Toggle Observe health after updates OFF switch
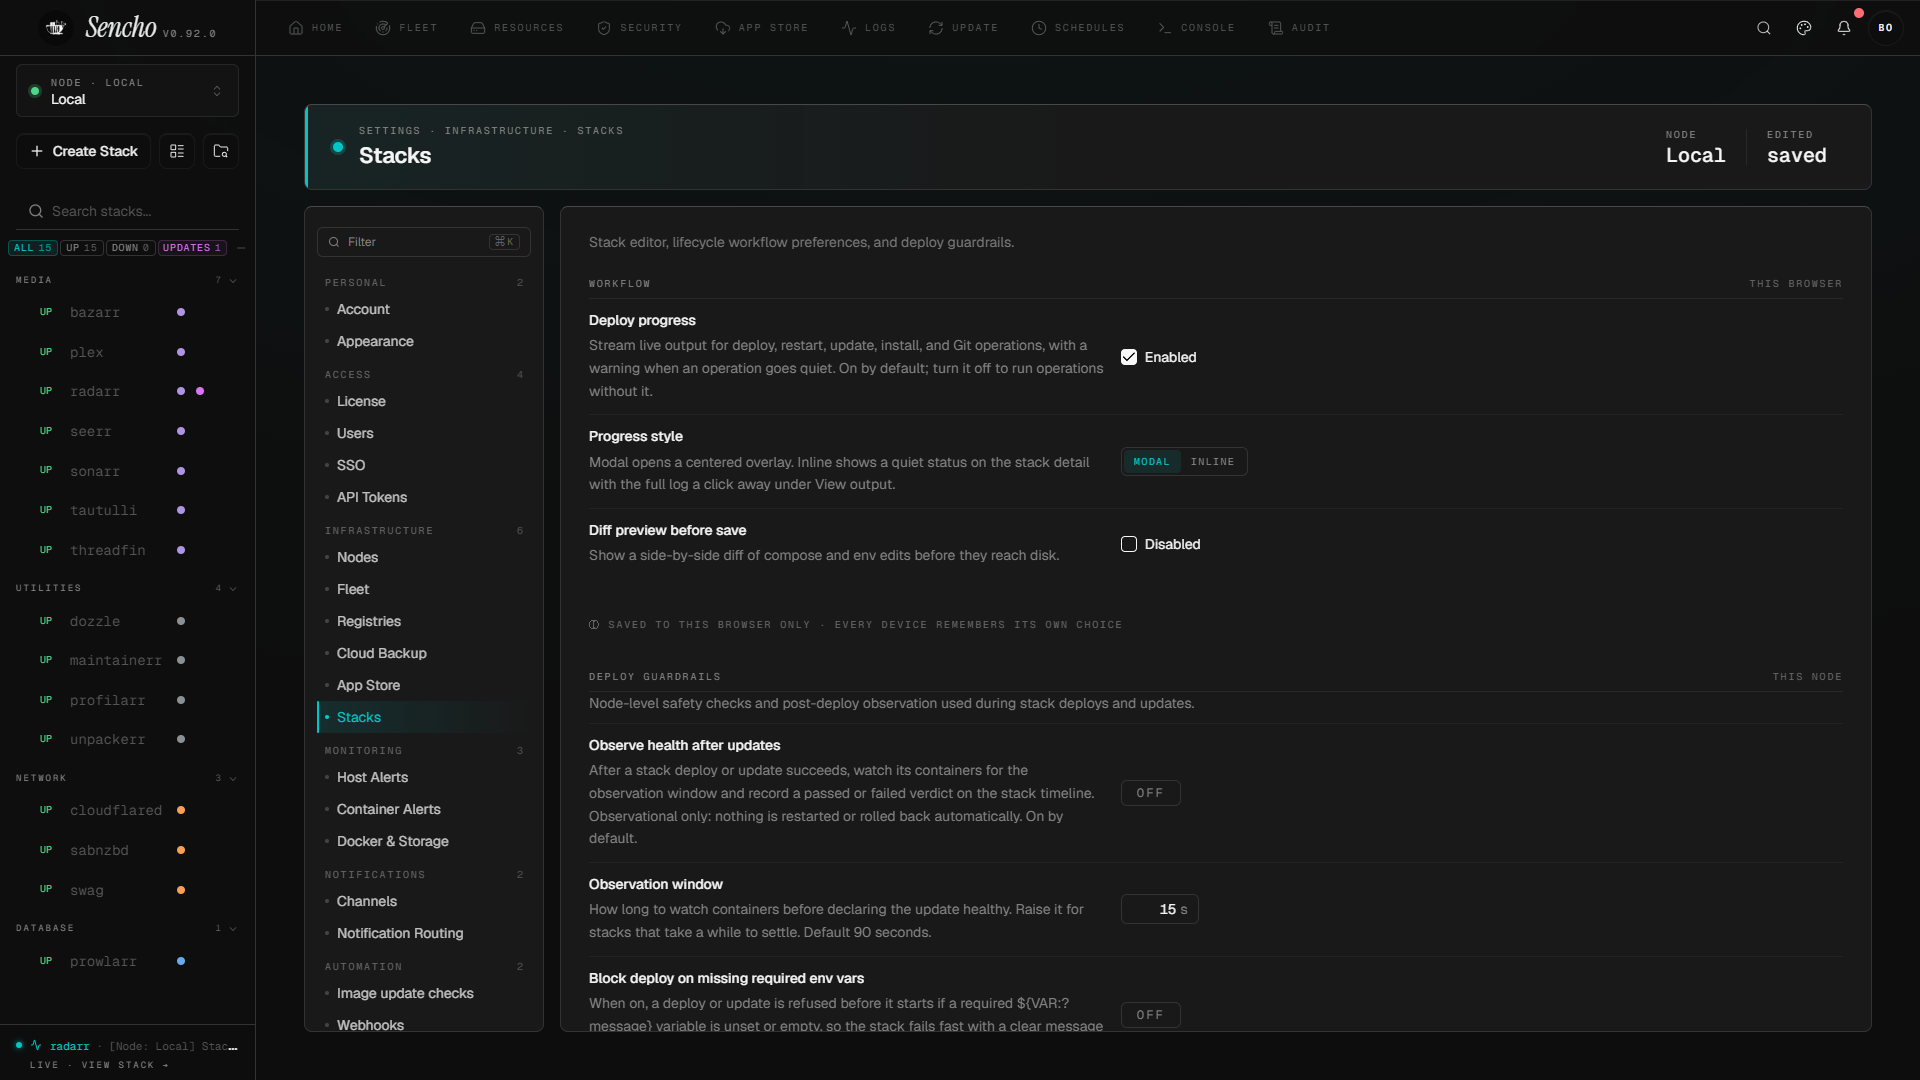This screenshot has height=1080, width=1920. 1150,793
